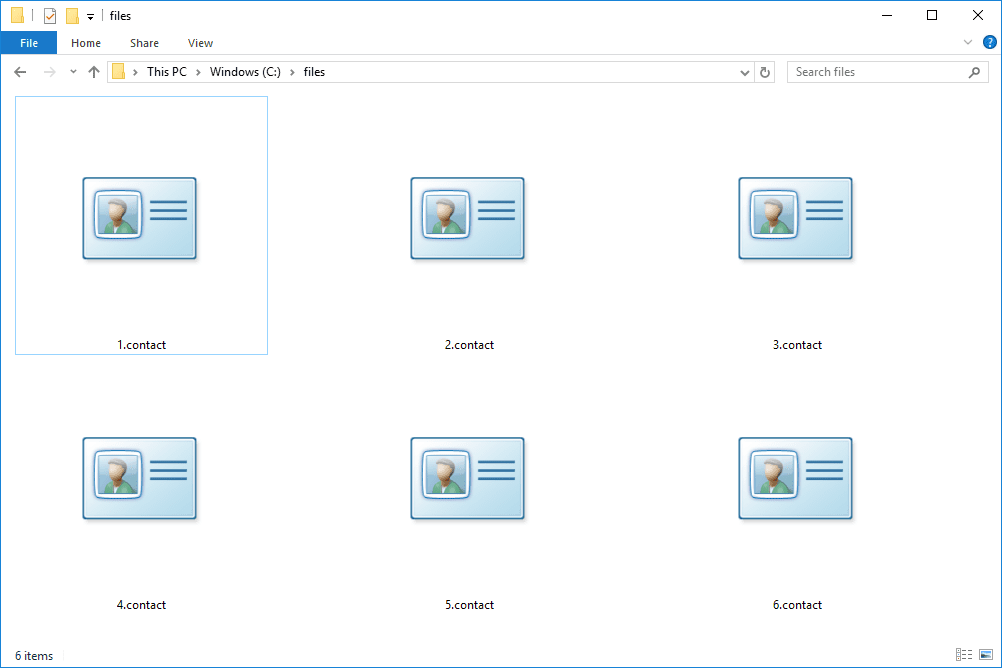Expand the ribbon using the chevron
Screen dimensions: 1002x668
[967, 43]
